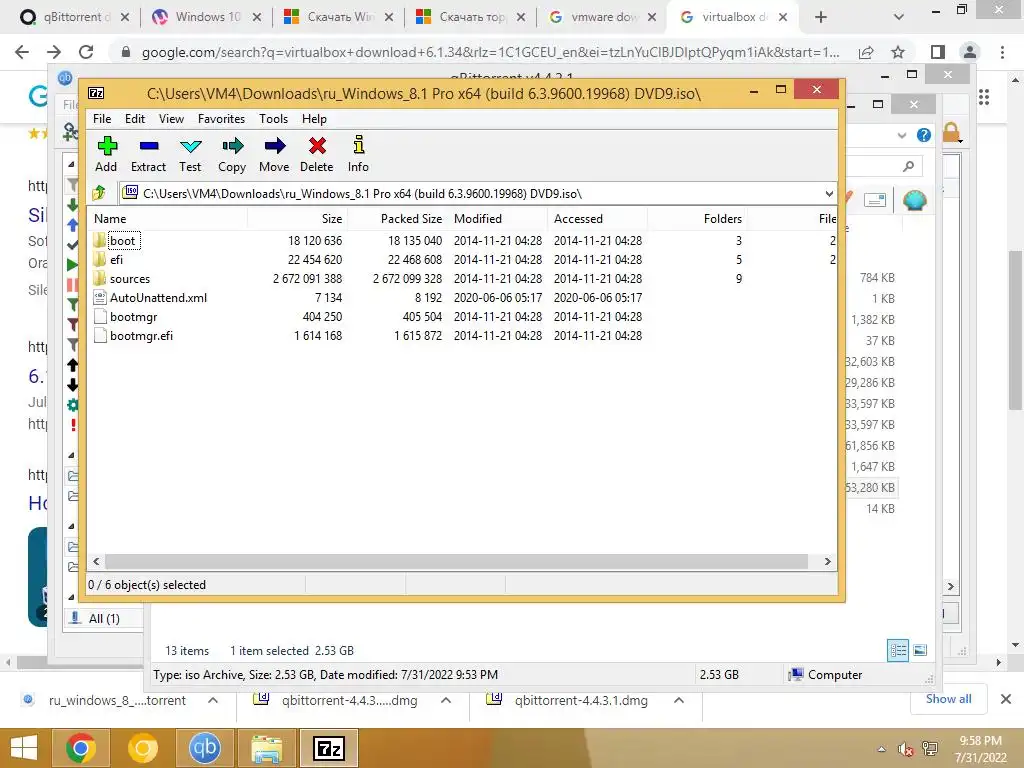Click the Explorer search magnifier icon
Viewport: 1024px width, 768px height.
908,167
